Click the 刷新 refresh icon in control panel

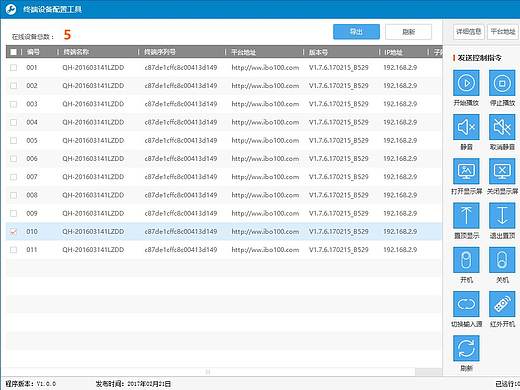[466, 348]
